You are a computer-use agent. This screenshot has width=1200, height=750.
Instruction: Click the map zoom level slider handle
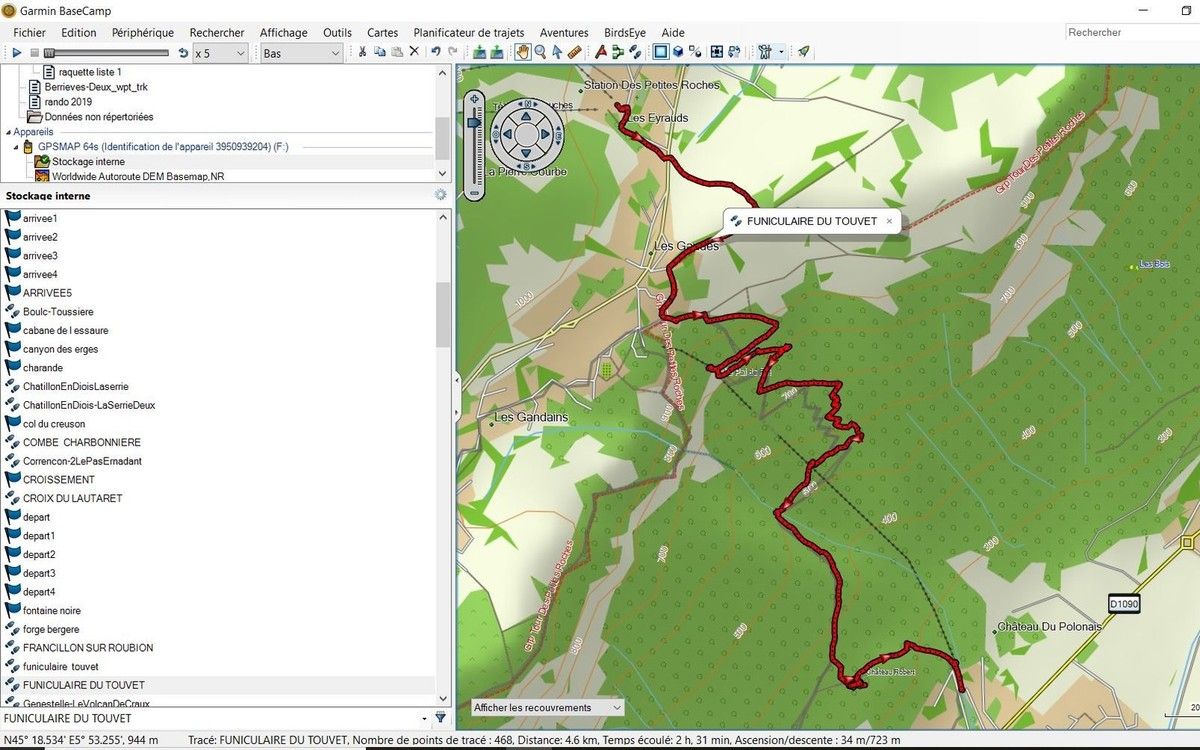[475, 122]
